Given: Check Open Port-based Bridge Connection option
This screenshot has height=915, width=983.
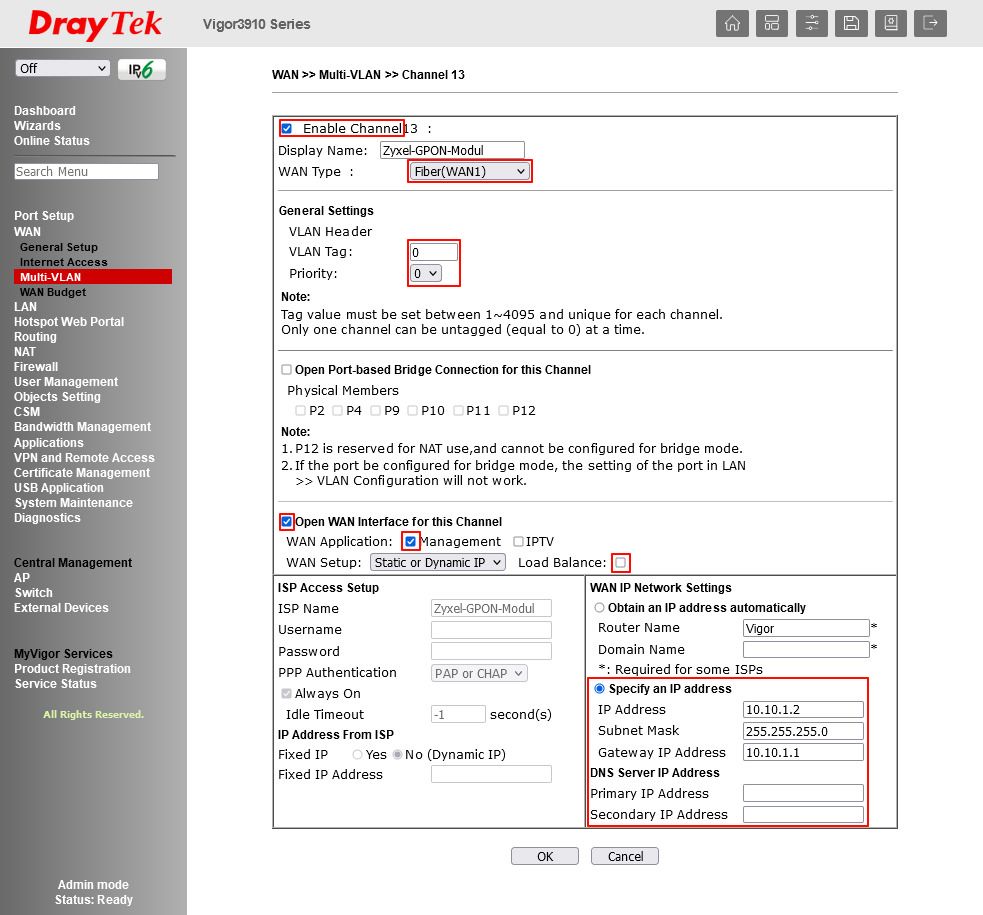Looking at the screenshot, I should [x=286, y=370].
